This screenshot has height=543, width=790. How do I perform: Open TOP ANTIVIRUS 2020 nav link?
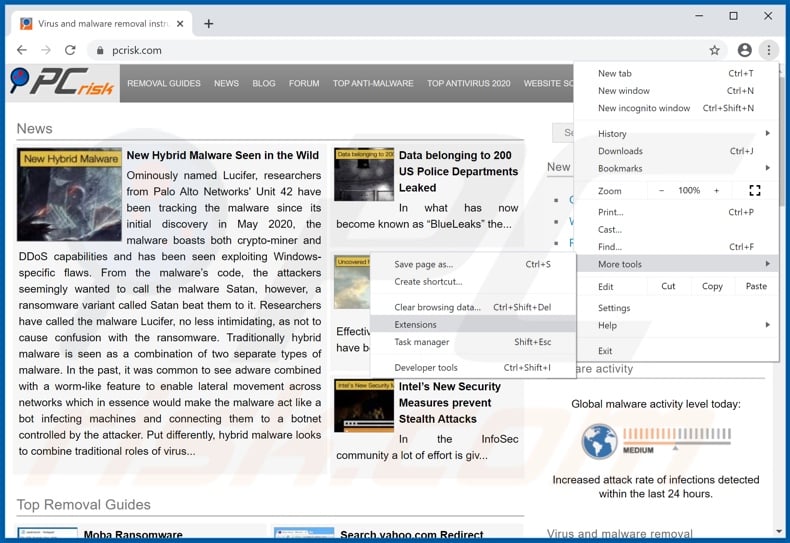click(x=469, y=84)
